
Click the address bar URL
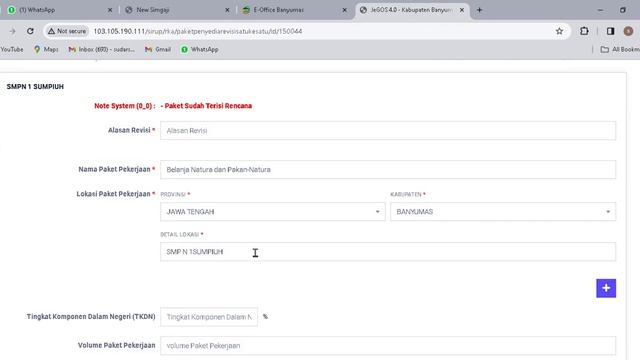click(x=198, y=31)
